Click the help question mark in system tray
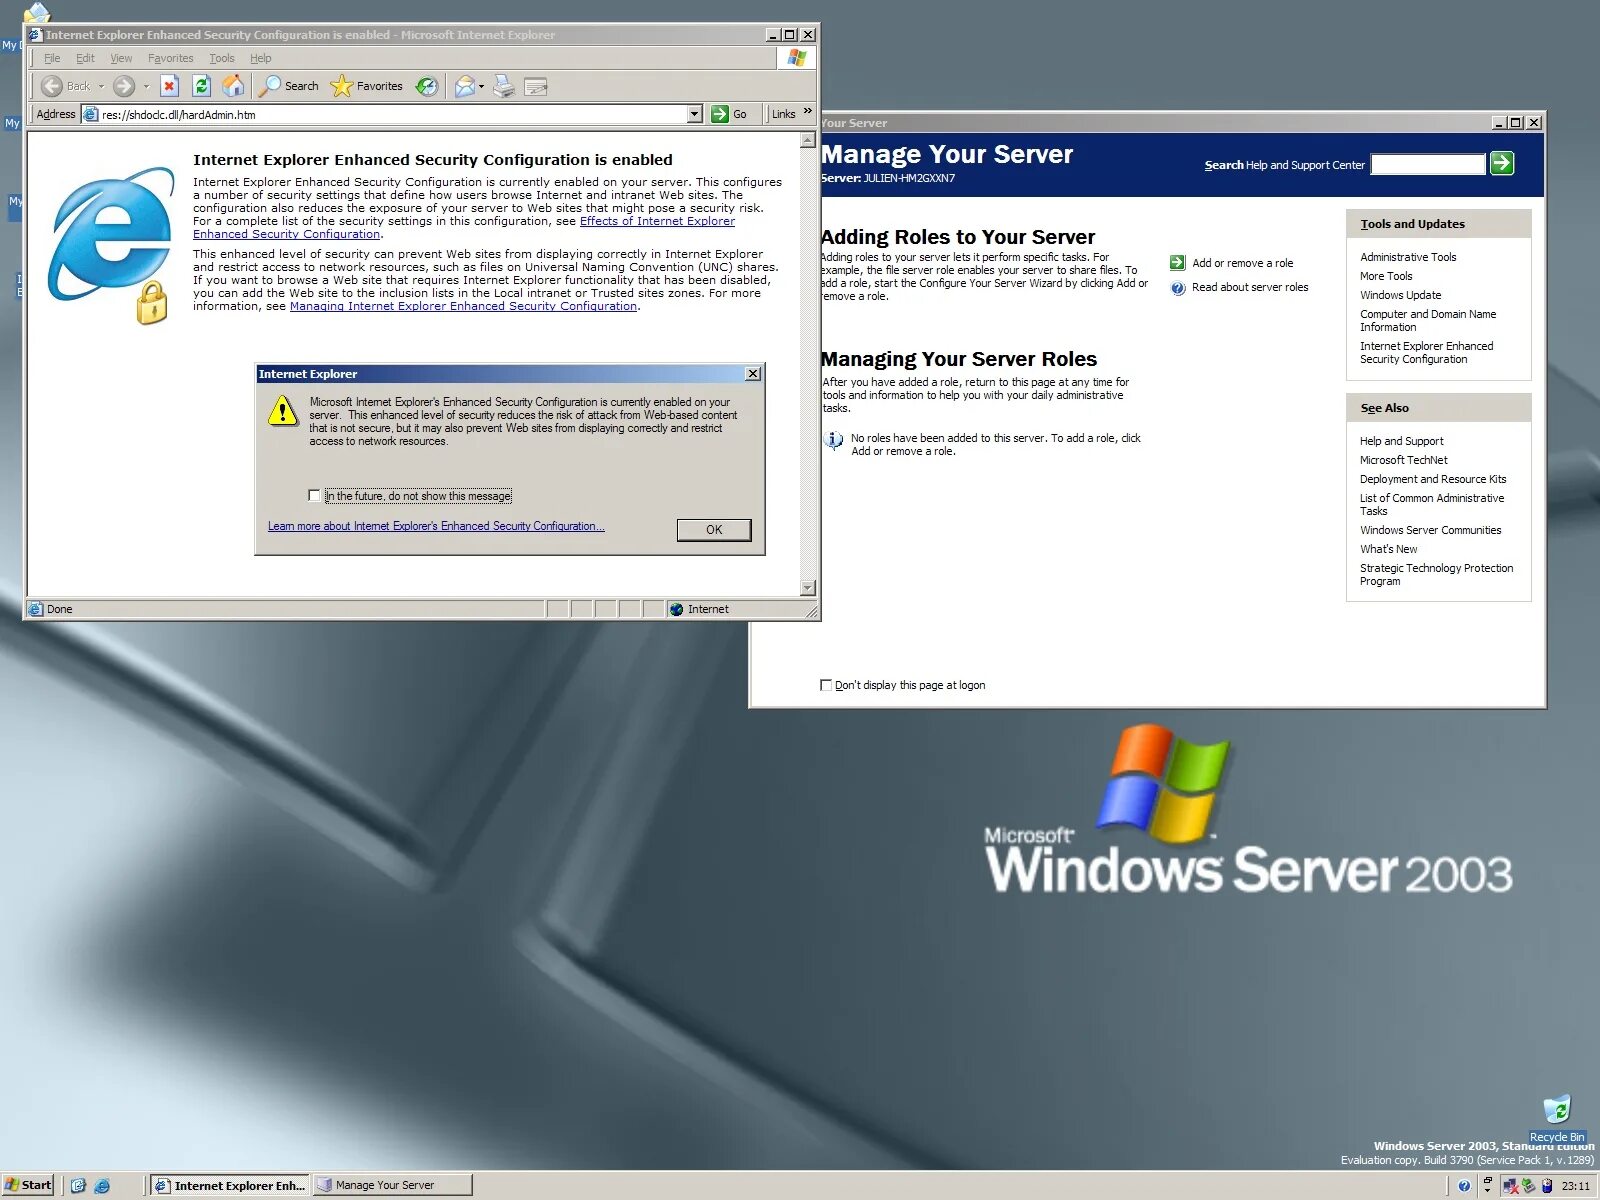This screenshot has width=1600, height=1200. coord(1464,1186)
